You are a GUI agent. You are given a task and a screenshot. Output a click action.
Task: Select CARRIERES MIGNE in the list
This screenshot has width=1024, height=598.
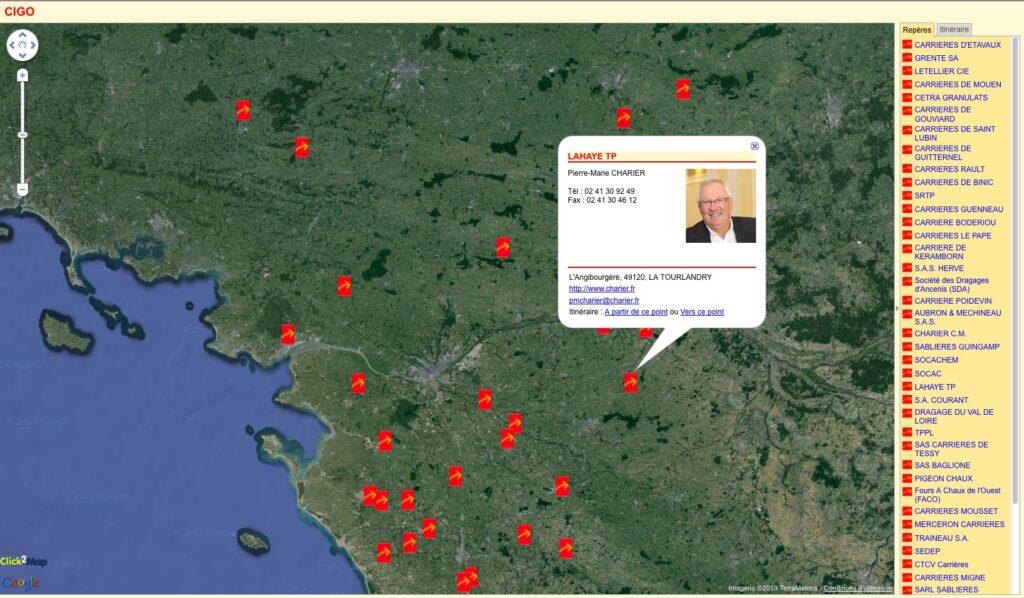(950, 578)
